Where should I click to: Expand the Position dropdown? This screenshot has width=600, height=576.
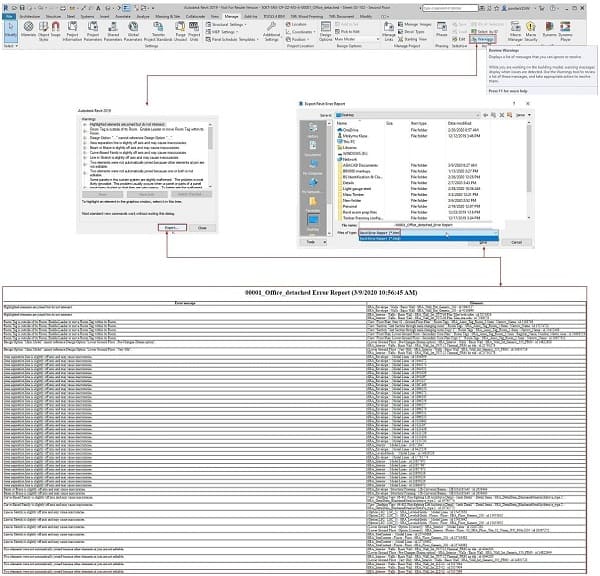[x=298, y=39]
